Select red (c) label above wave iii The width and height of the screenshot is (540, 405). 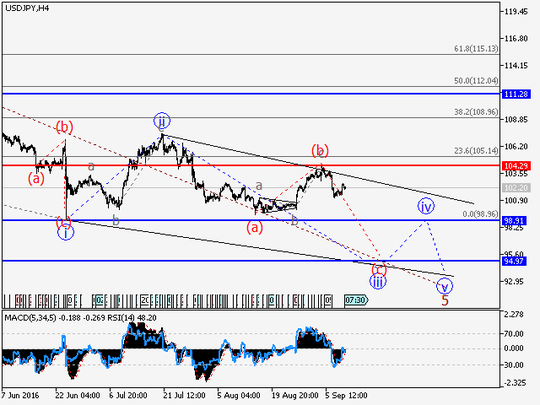click(x=379, y=269)
